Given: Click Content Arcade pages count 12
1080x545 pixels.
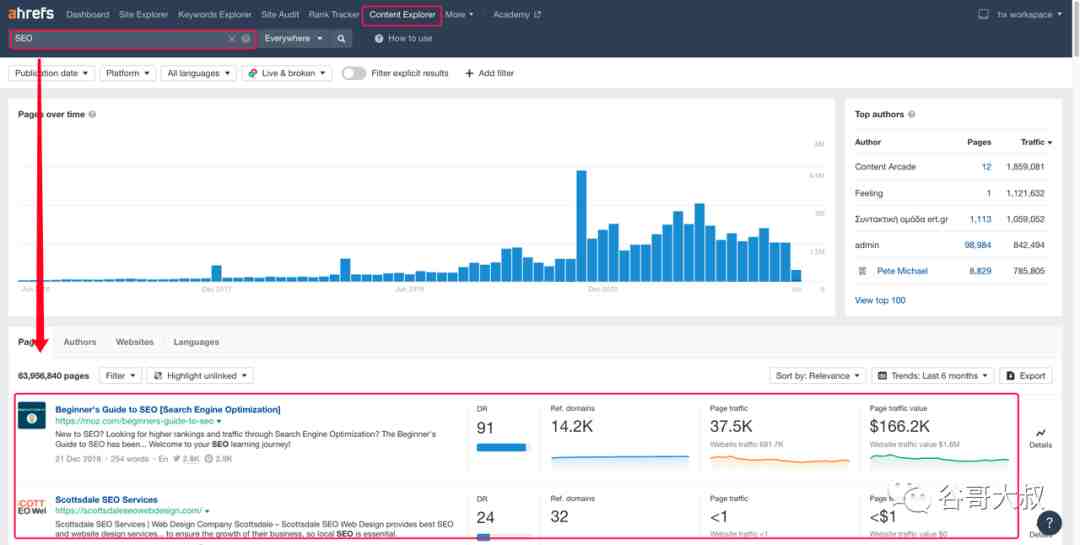Looking at the screenshot, I should click(986, 167).
